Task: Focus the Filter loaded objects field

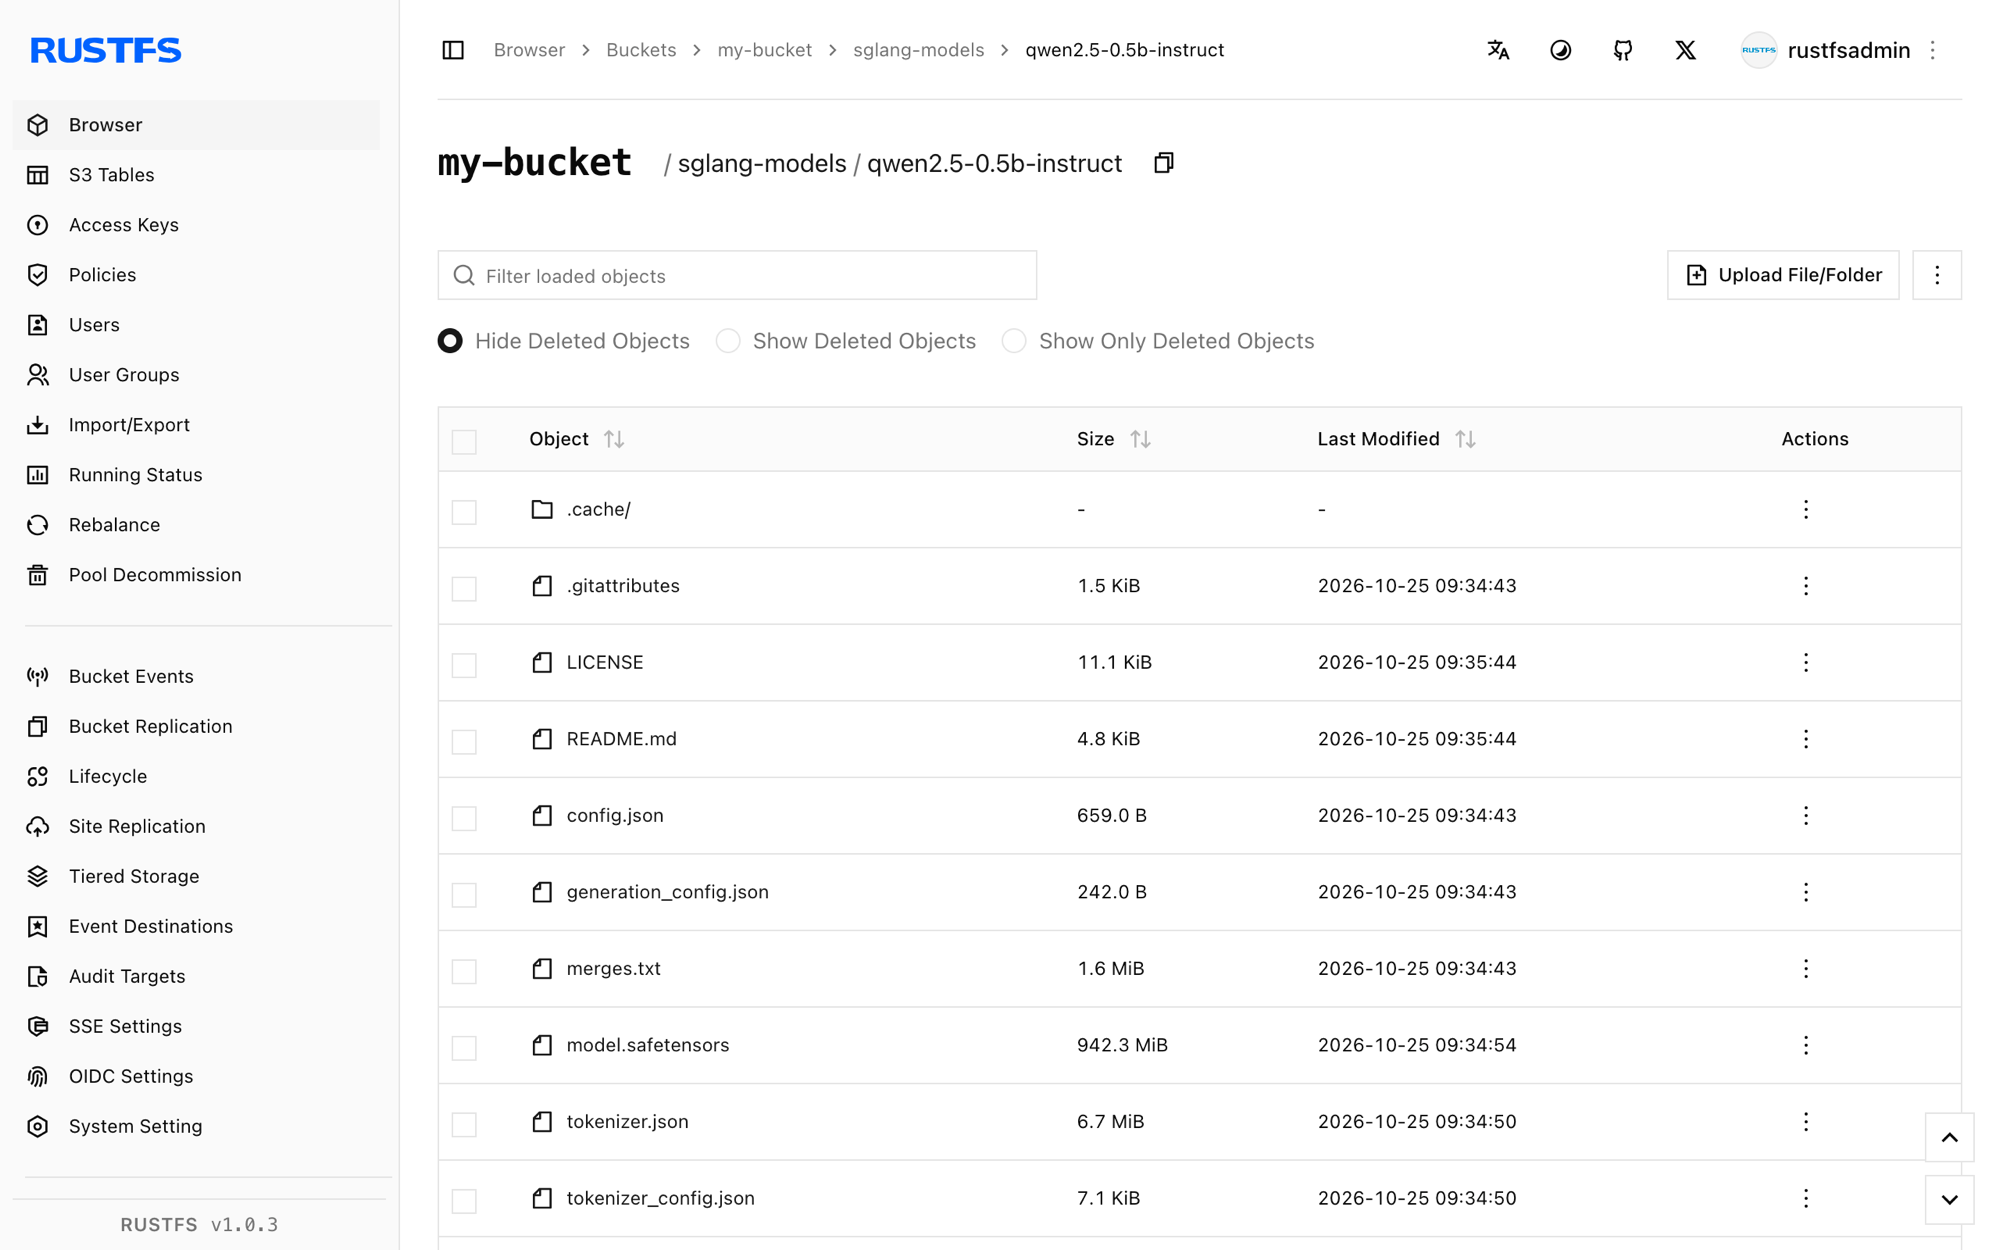Action: coord(737,275)
